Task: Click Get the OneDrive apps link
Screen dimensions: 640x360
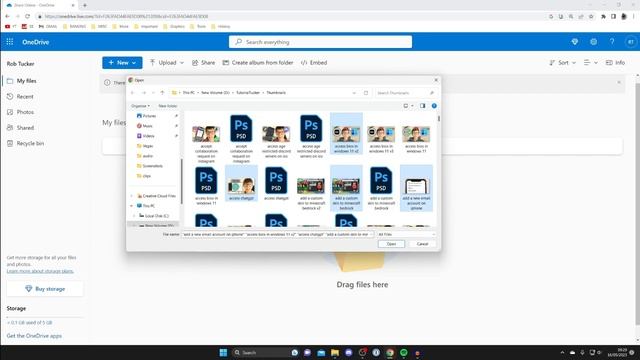Action: (34, 336)
